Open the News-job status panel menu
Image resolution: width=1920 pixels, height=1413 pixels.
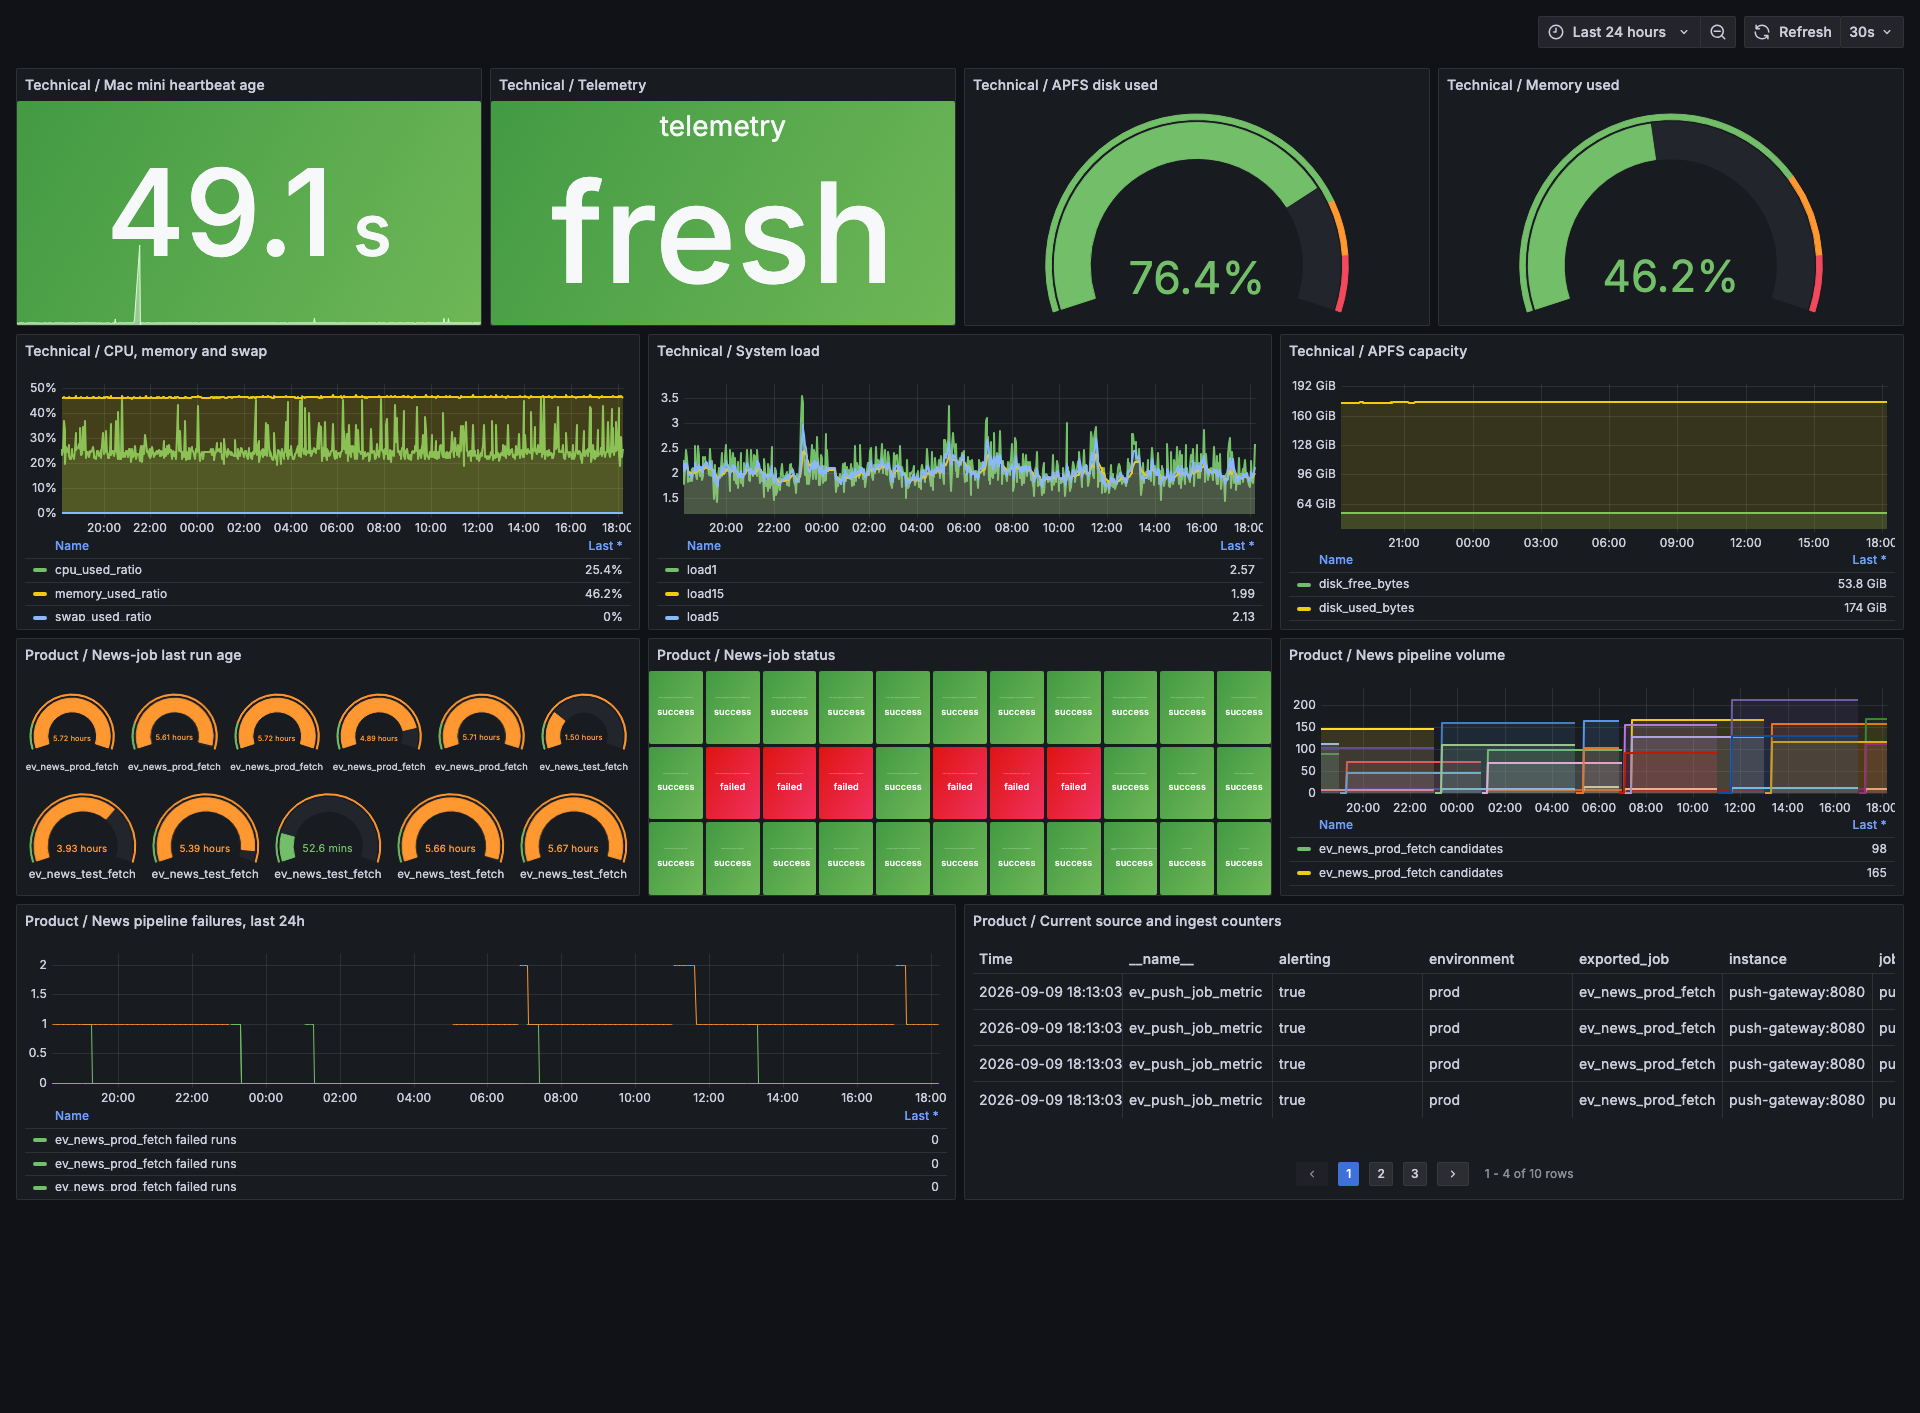coord(746,655)
